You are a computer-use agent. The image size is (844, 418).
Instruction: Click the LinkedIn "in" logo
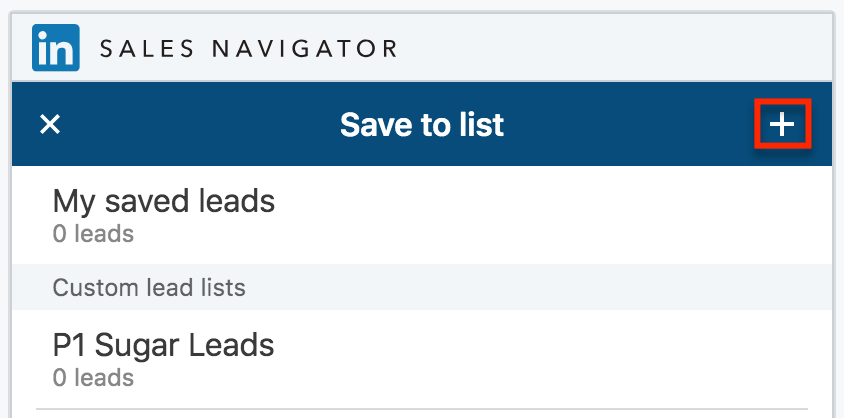[55, 48]
